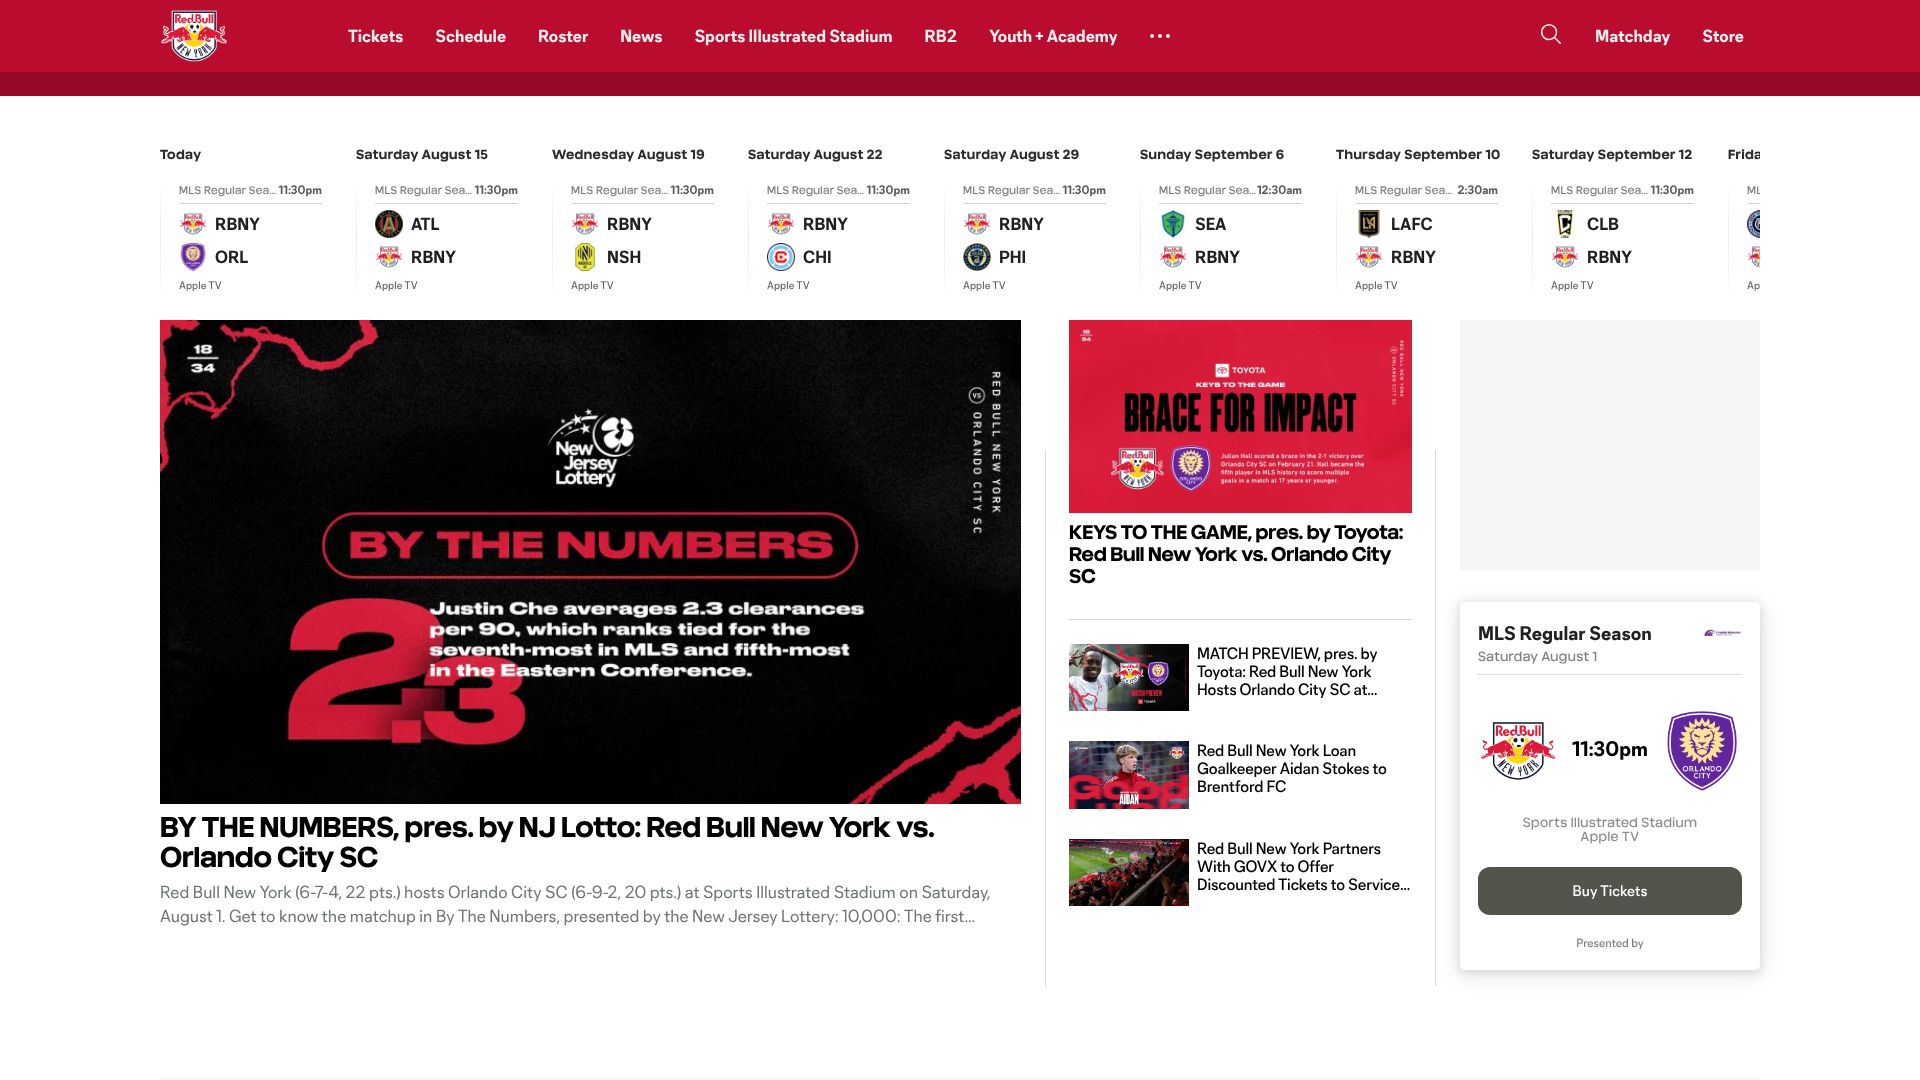Click the Atlanta United crest on August 15
Image resolution: width=1920 pixels, height=1080 pixels.
[x=389, y=224]
